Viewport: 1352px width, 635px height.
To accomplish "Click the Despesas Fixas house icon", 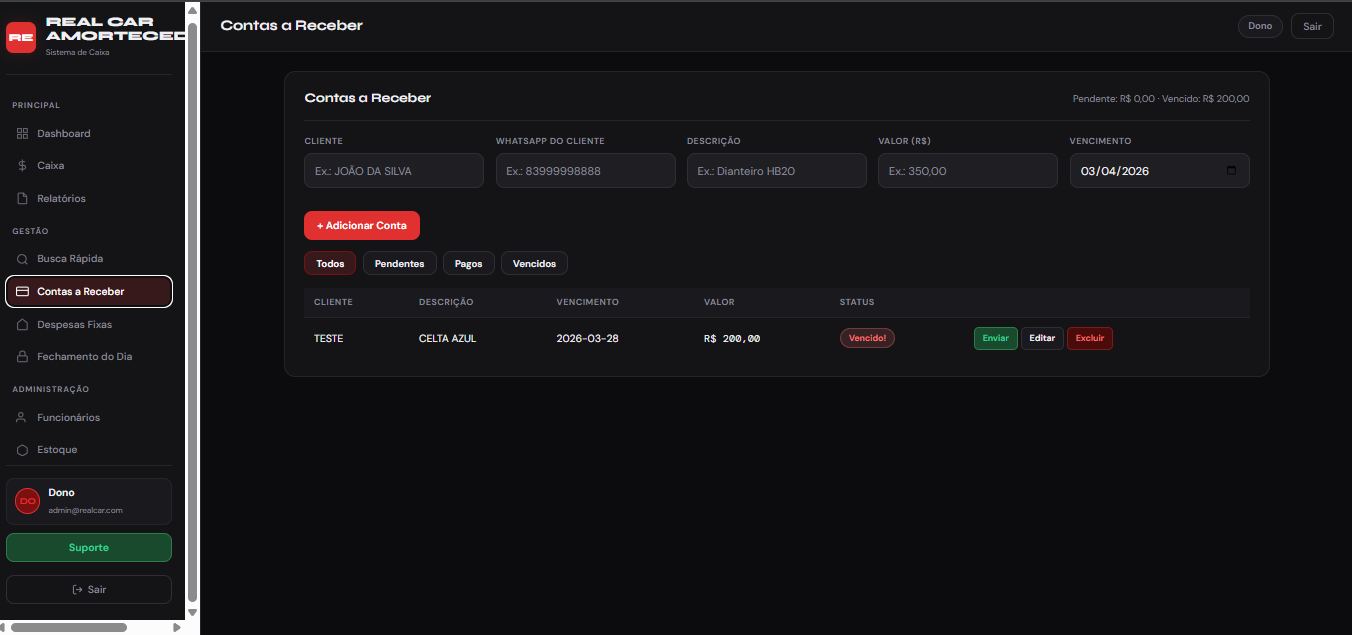I will 22,325.
